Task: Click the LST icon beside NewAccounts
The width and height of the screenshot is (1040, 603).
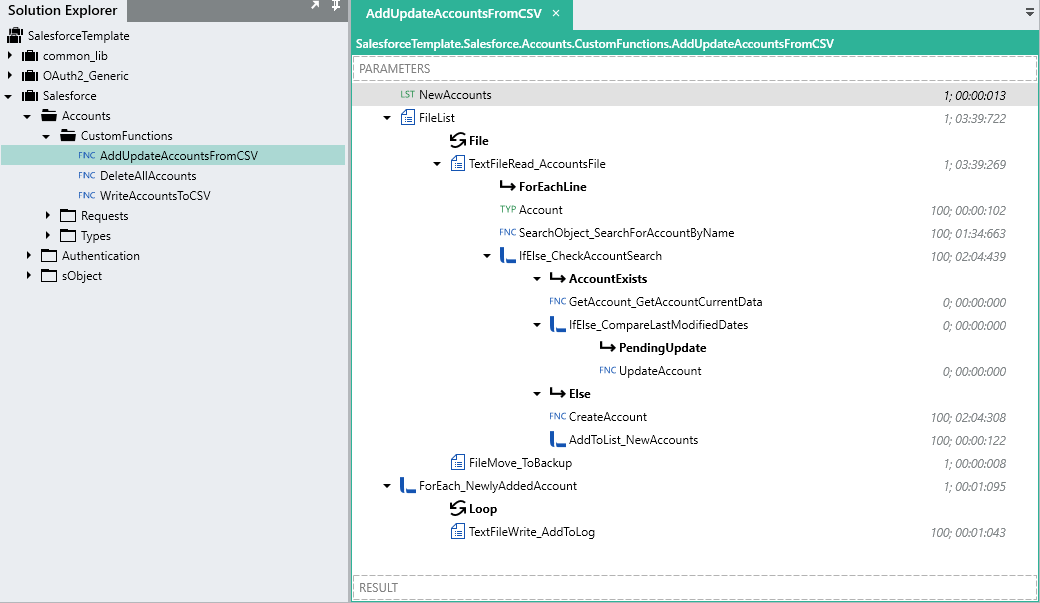Action: click(x=407, y=95)
